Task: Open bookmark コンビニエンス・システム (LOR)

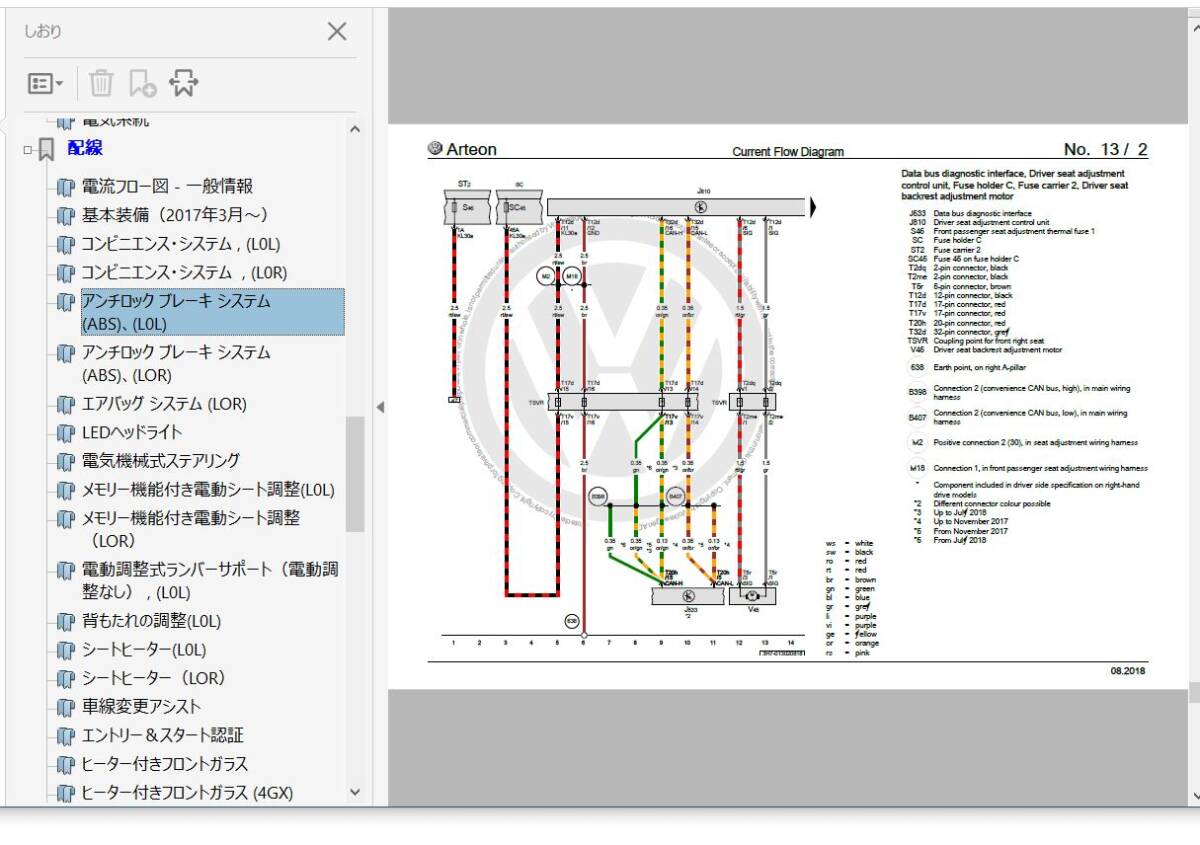Action: (184, 273)
